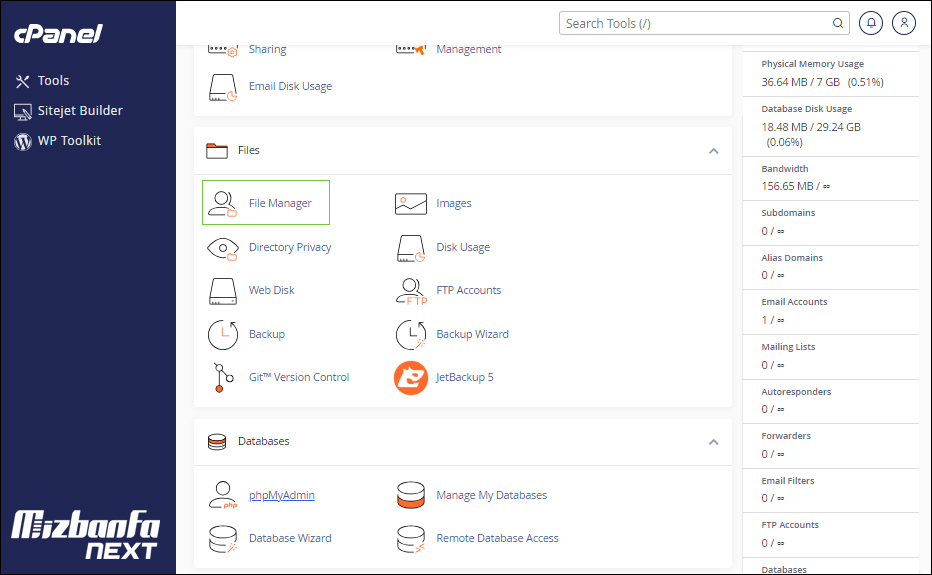Viewport: 932px width, 575px height.
Task: Click the Files section title text
Action: [x=248, y=150]
